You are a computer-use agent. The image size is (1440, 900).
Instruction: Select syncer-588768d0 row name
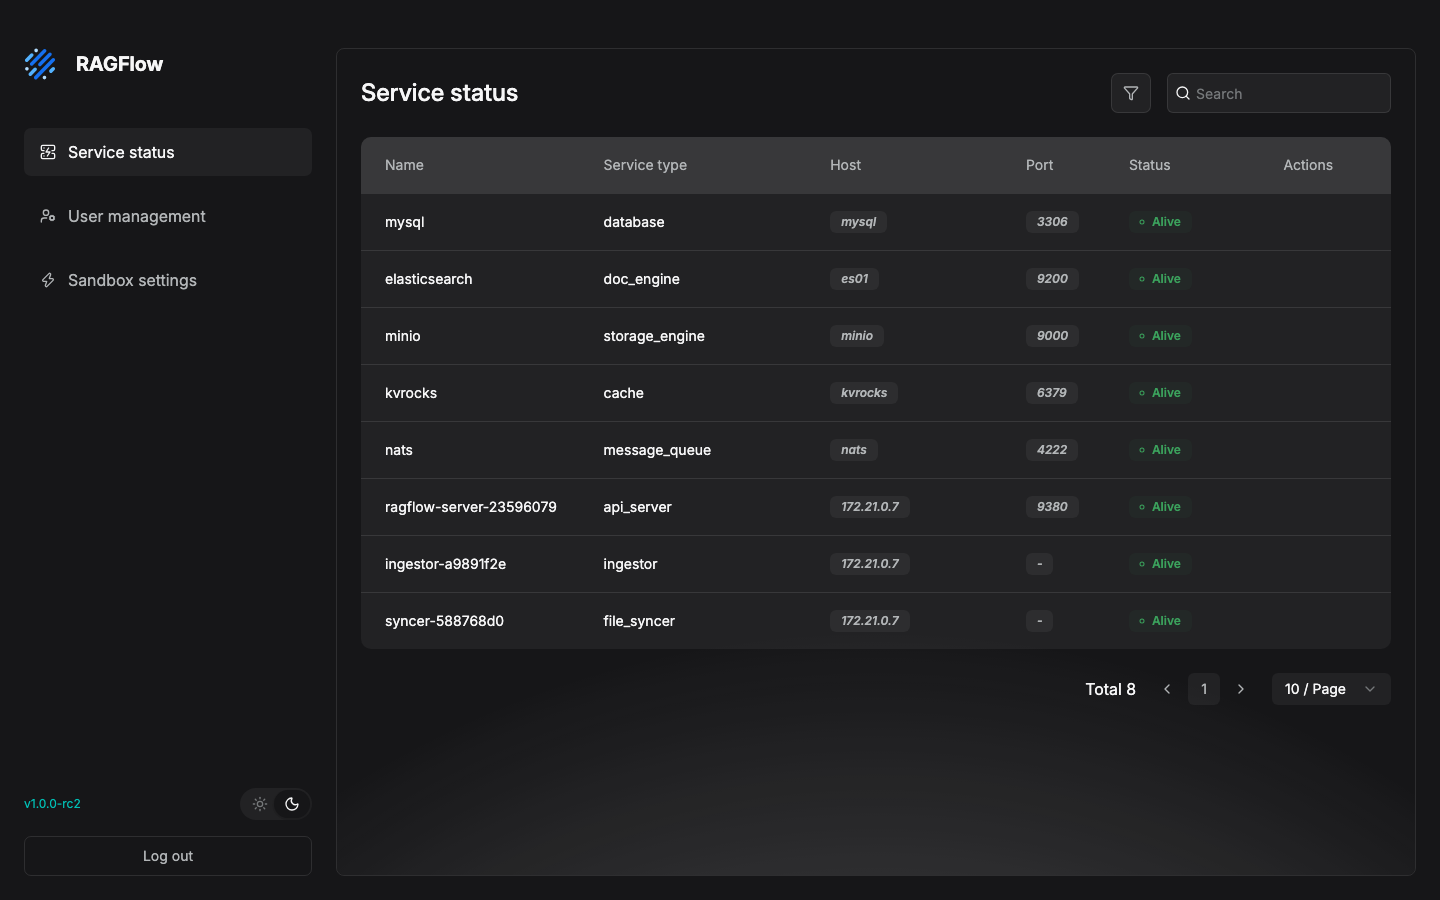[444, 621]
